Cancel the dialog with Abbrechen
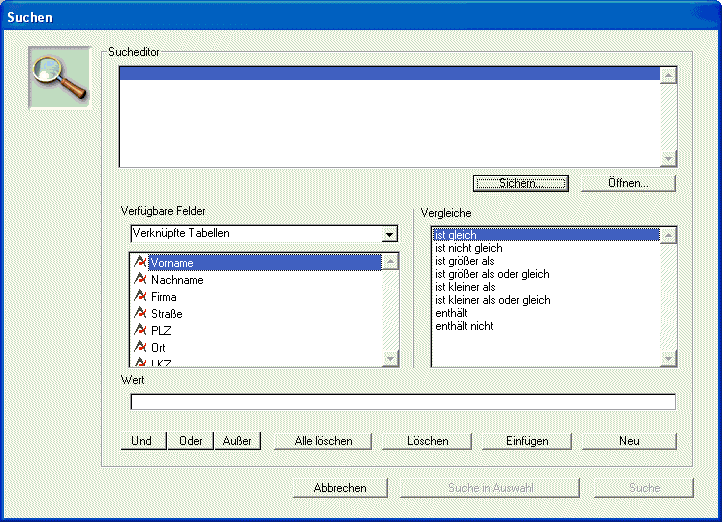722x522 pixels. [x=340, y=488]
